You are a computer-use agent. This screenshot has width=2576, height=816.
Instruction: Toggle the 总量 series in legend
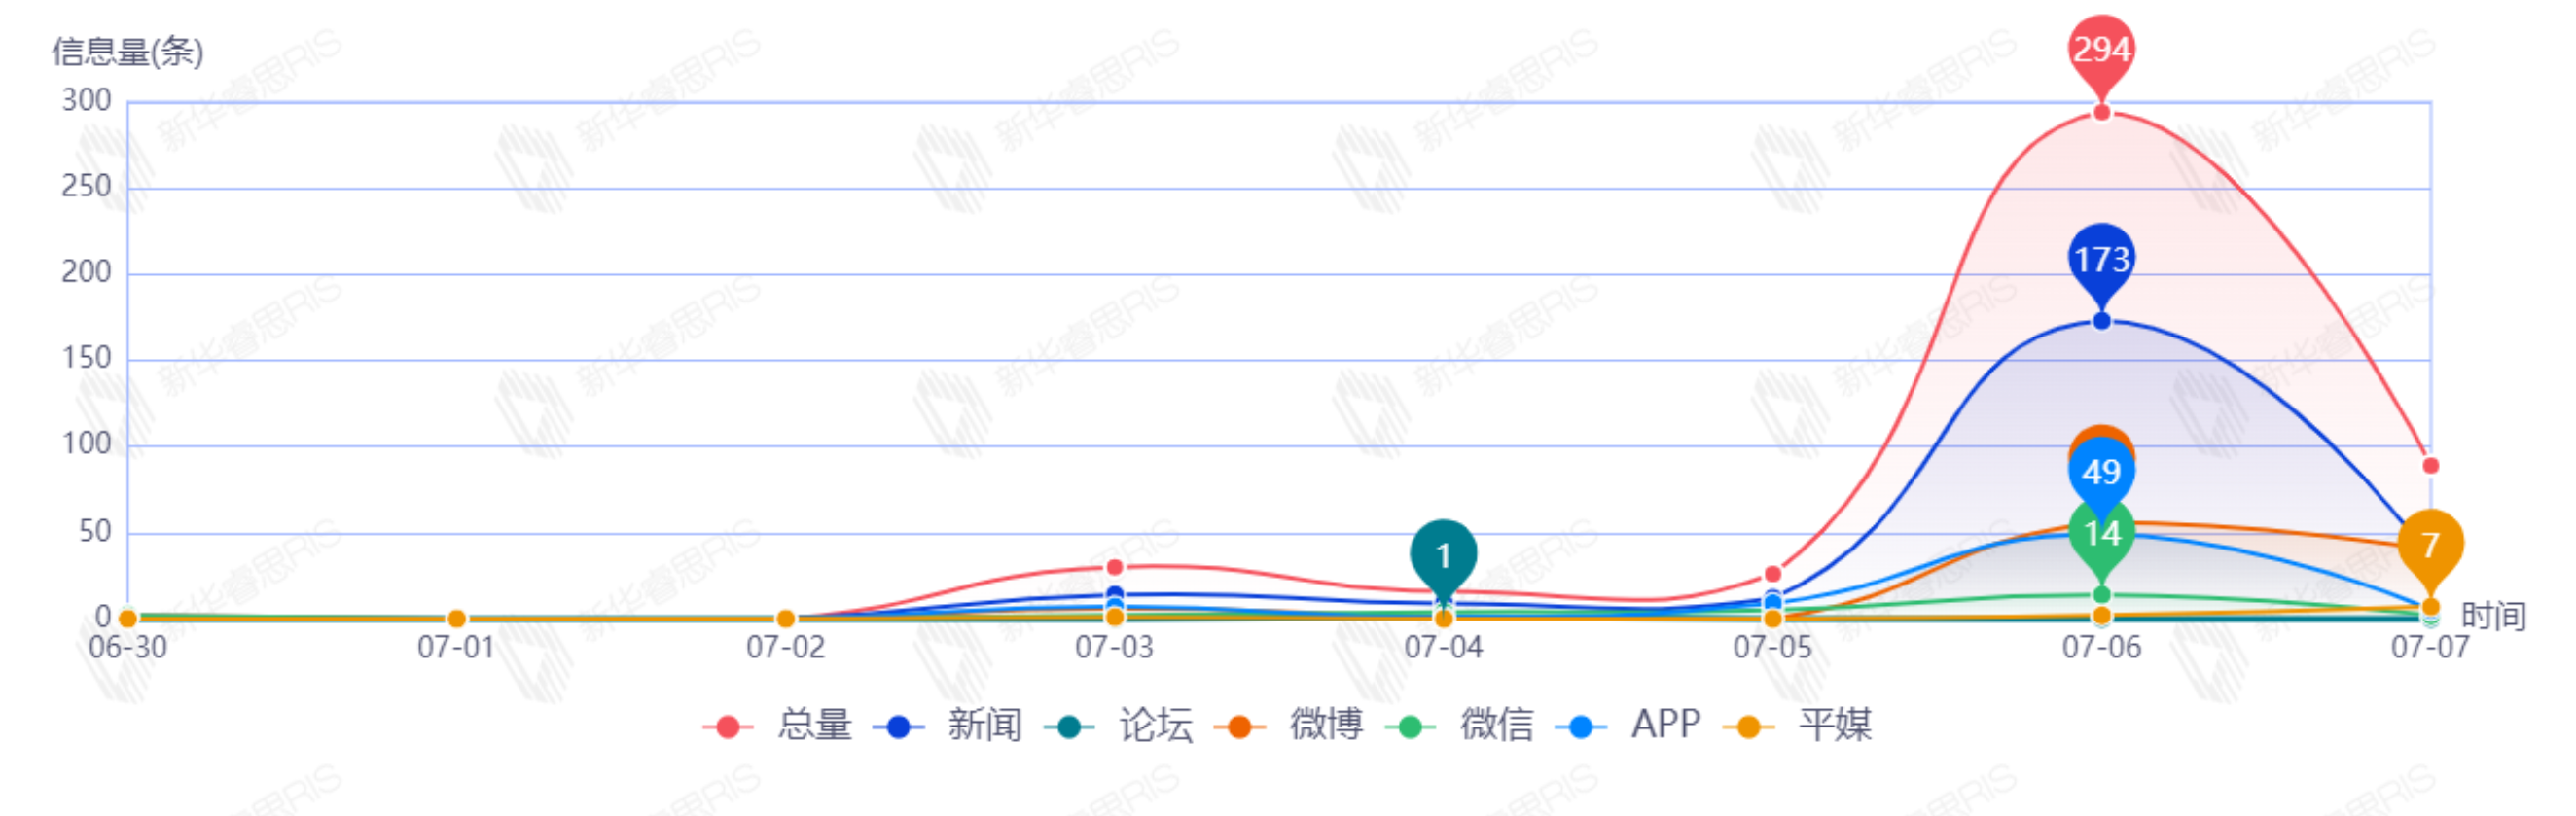click(778, 725)
